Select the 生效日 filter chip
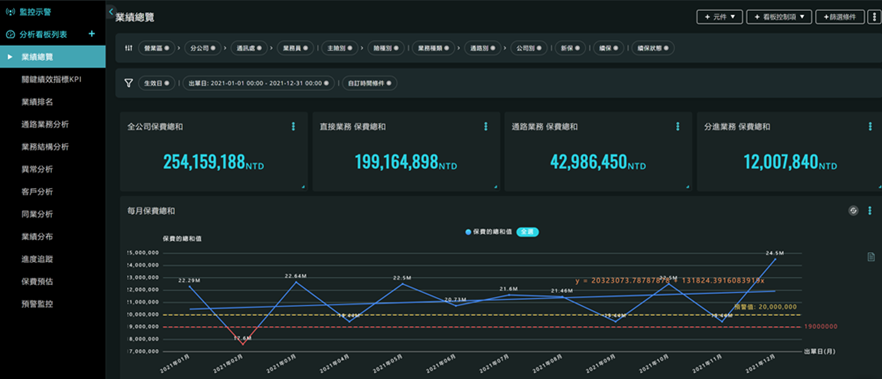The width and height of the screenshot is (882, 379). [x=156, y=83]
